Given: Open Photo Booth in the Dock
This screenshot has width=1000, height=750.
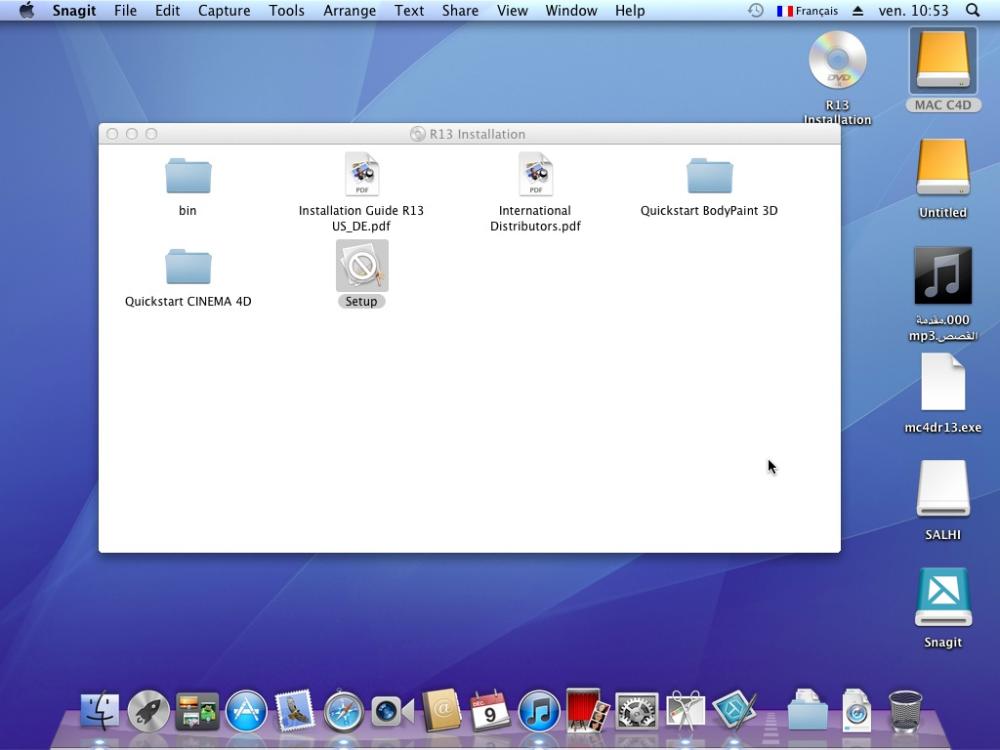Looking at the screenshot, I should 587,709.
